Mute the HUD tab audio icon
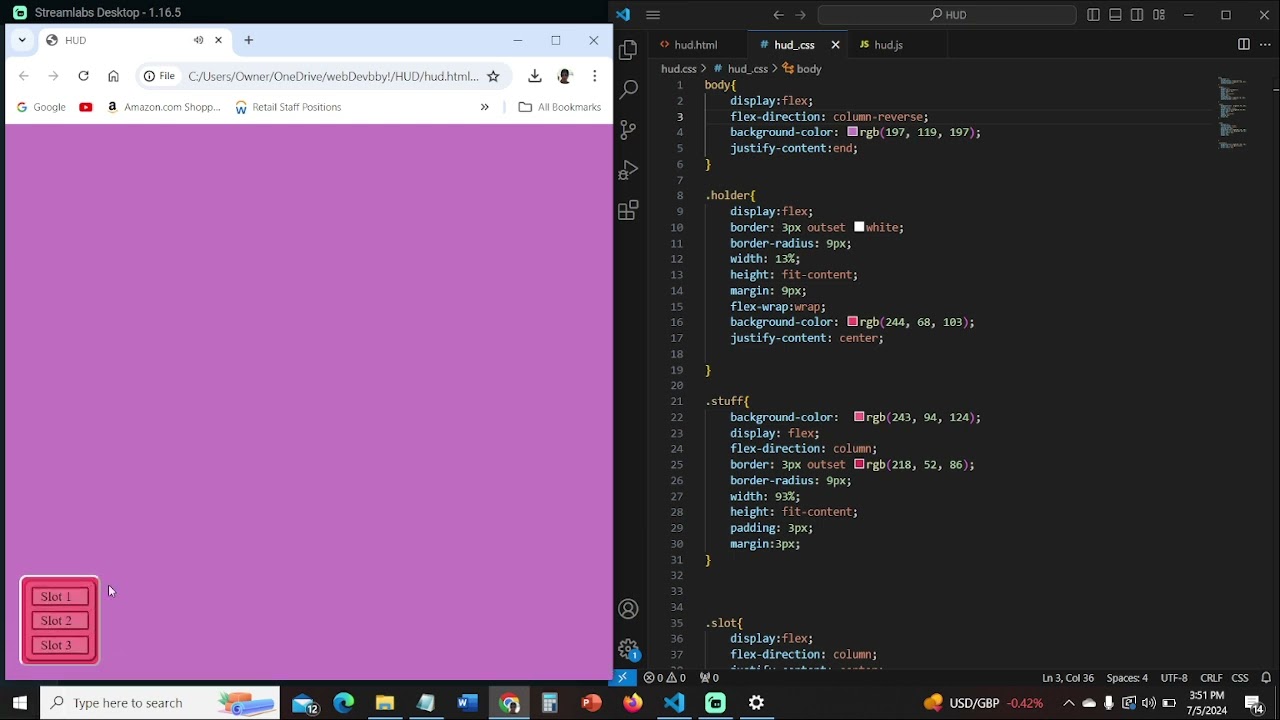1280x720 pixels. click(x=198, y=40)
